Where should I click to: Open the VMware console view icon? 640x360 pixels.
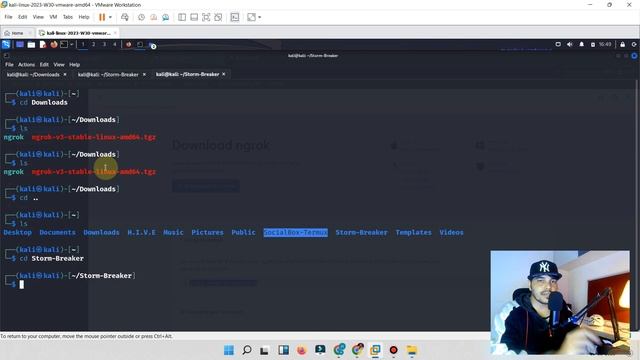point(235,17)
